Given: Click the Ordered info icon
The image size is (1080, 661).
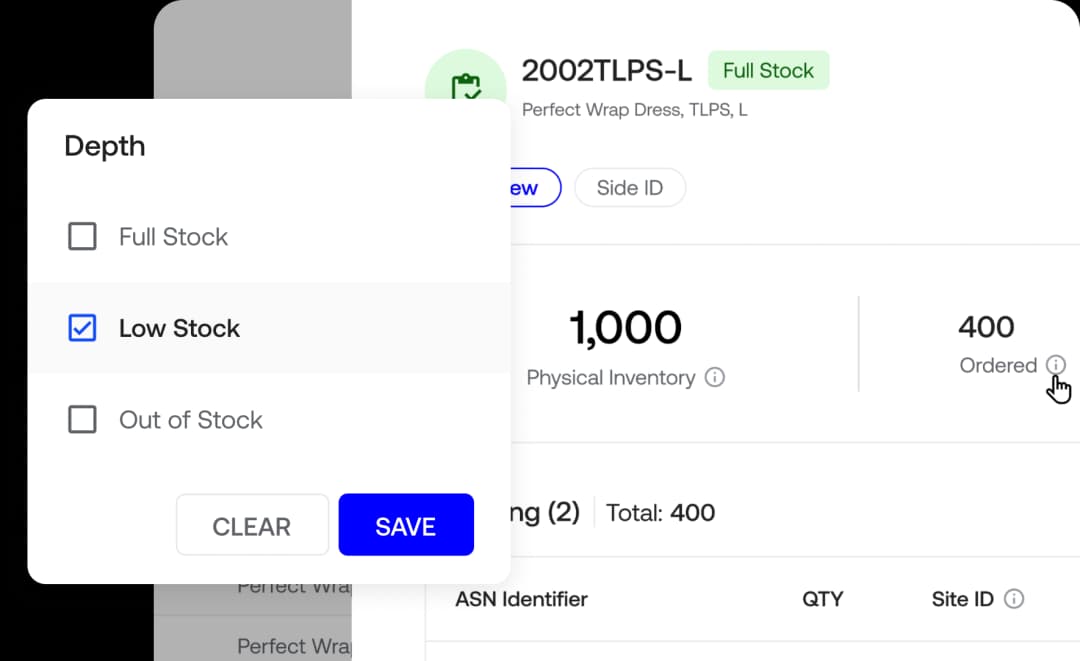Looking at the screenshot, I should tap(1055, 365).
